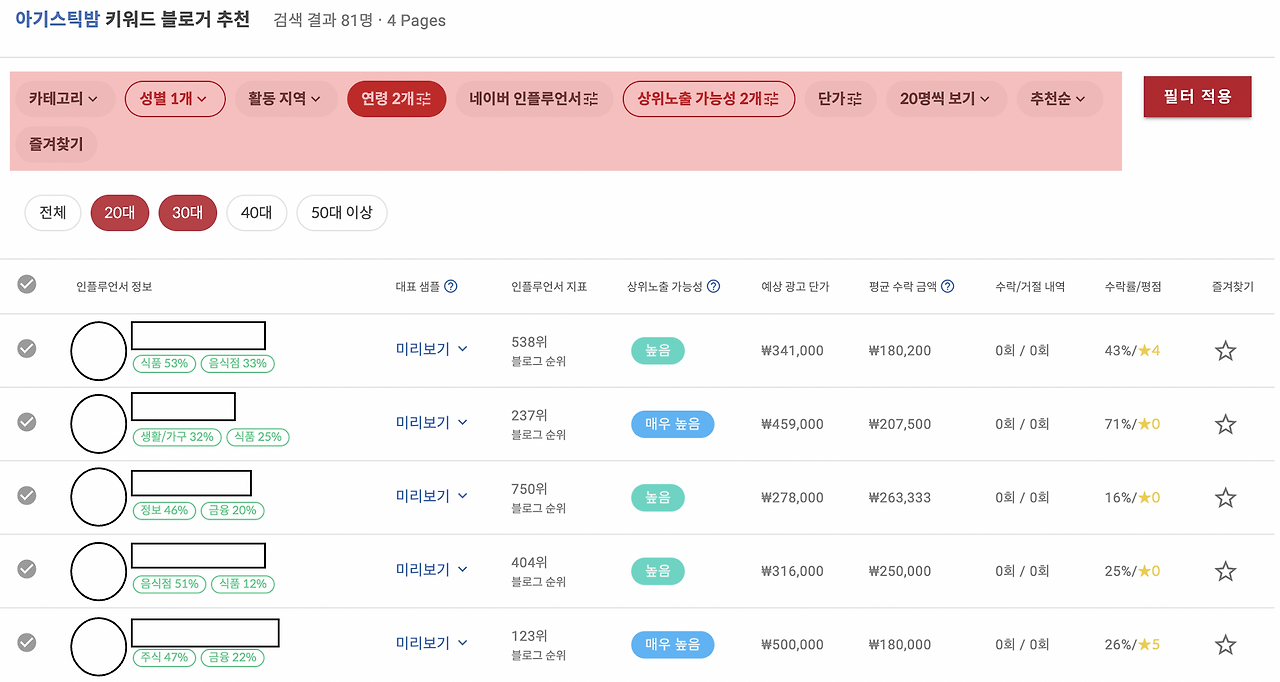
Task: Open the 평균 수락 금액 help tooltip
Action: tap(947, 286)
